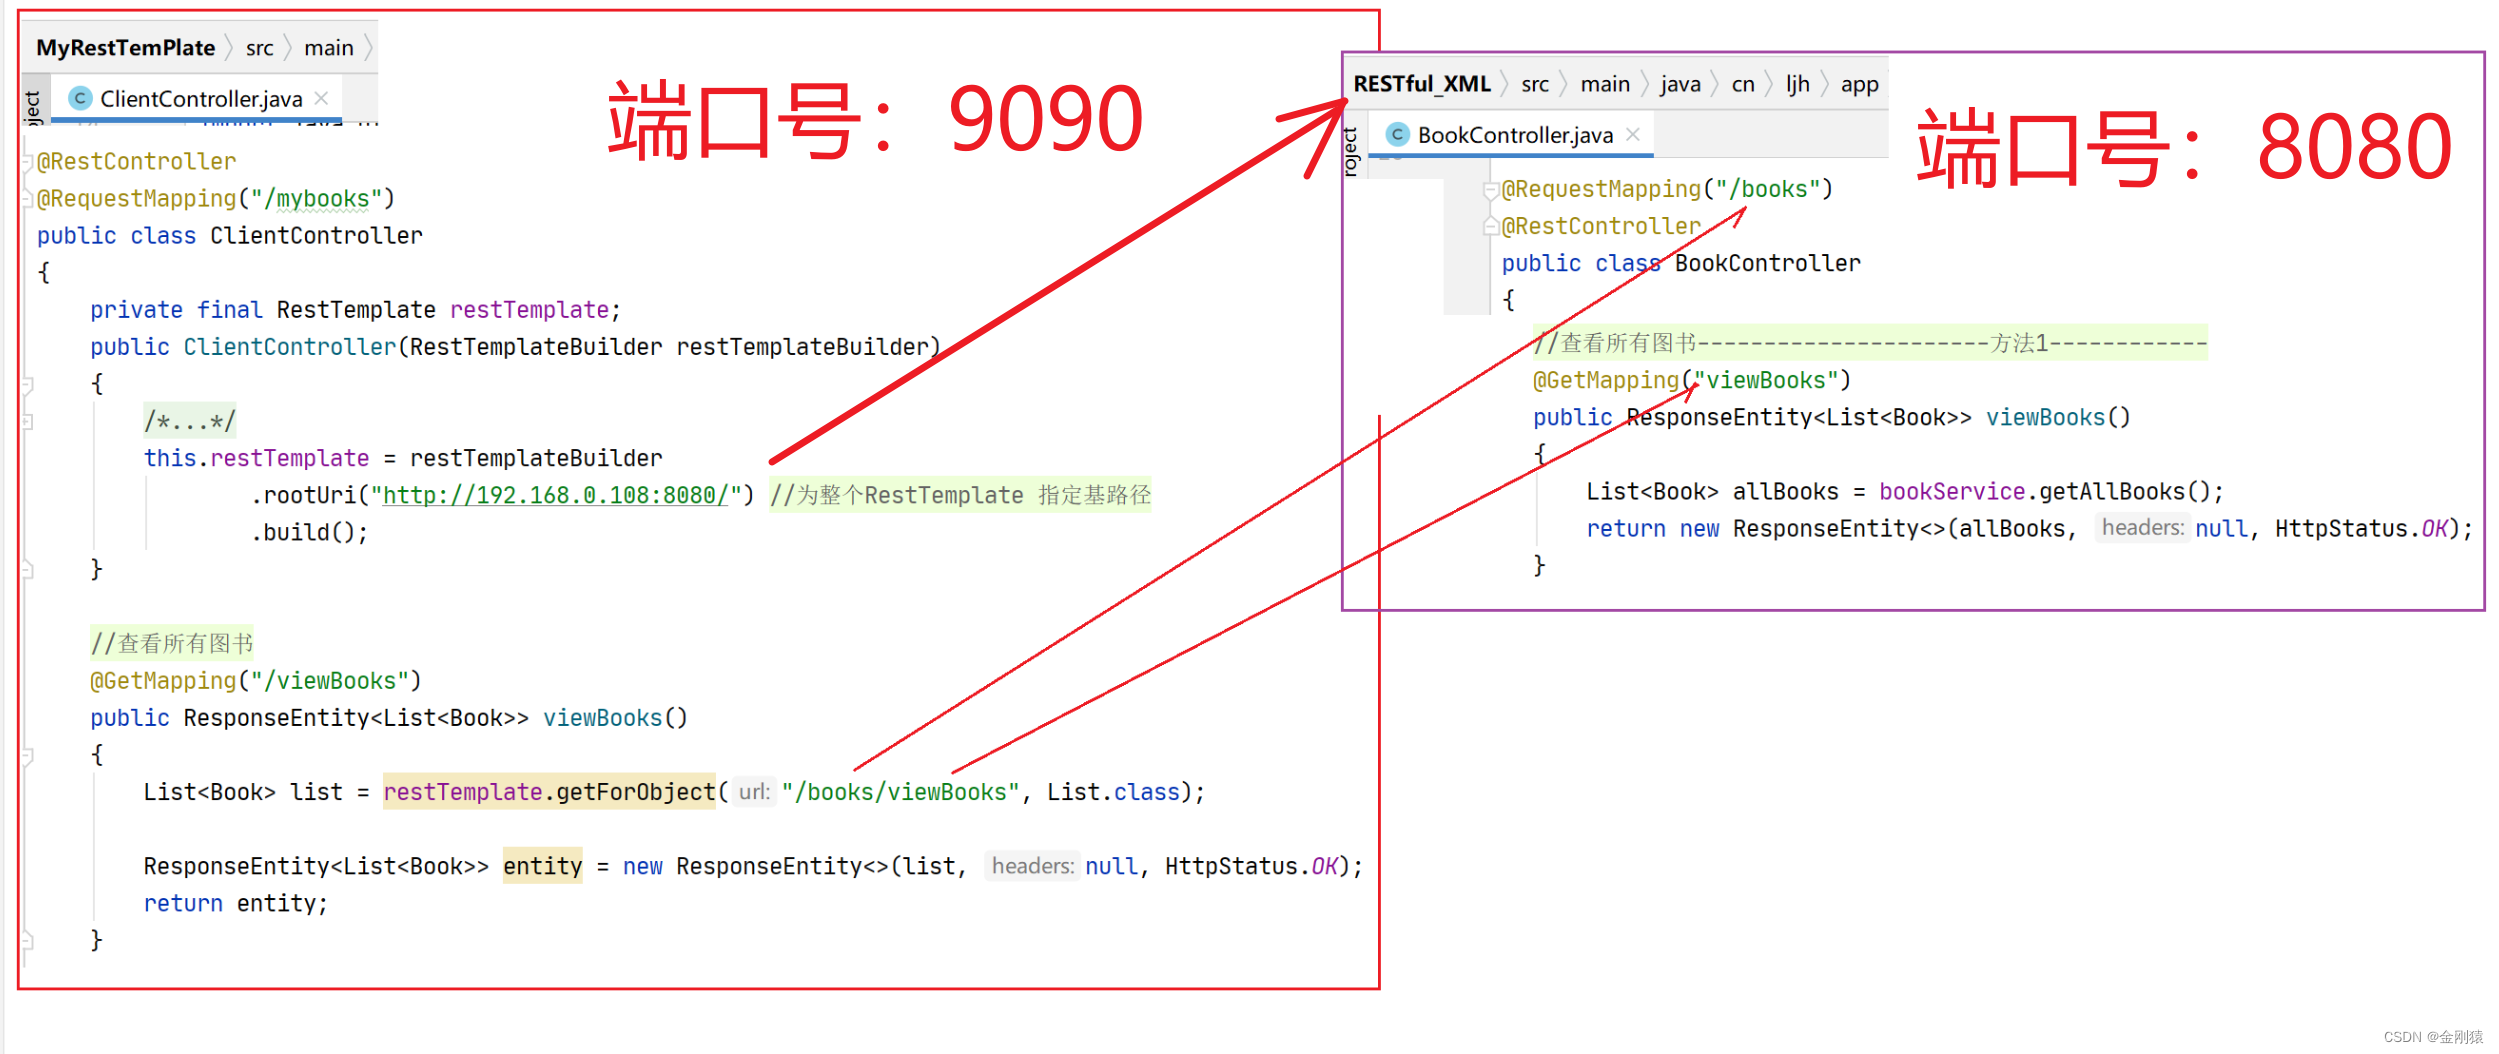
Task: Click the src breadcrumb in MyRestTemPlate window
Action: (259, 48)
